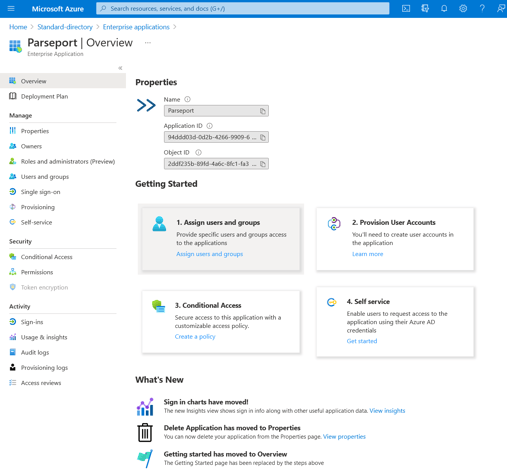Open the feedback icon in header
The height and width of the screenshot is (474, 507).
coord(501,8)
